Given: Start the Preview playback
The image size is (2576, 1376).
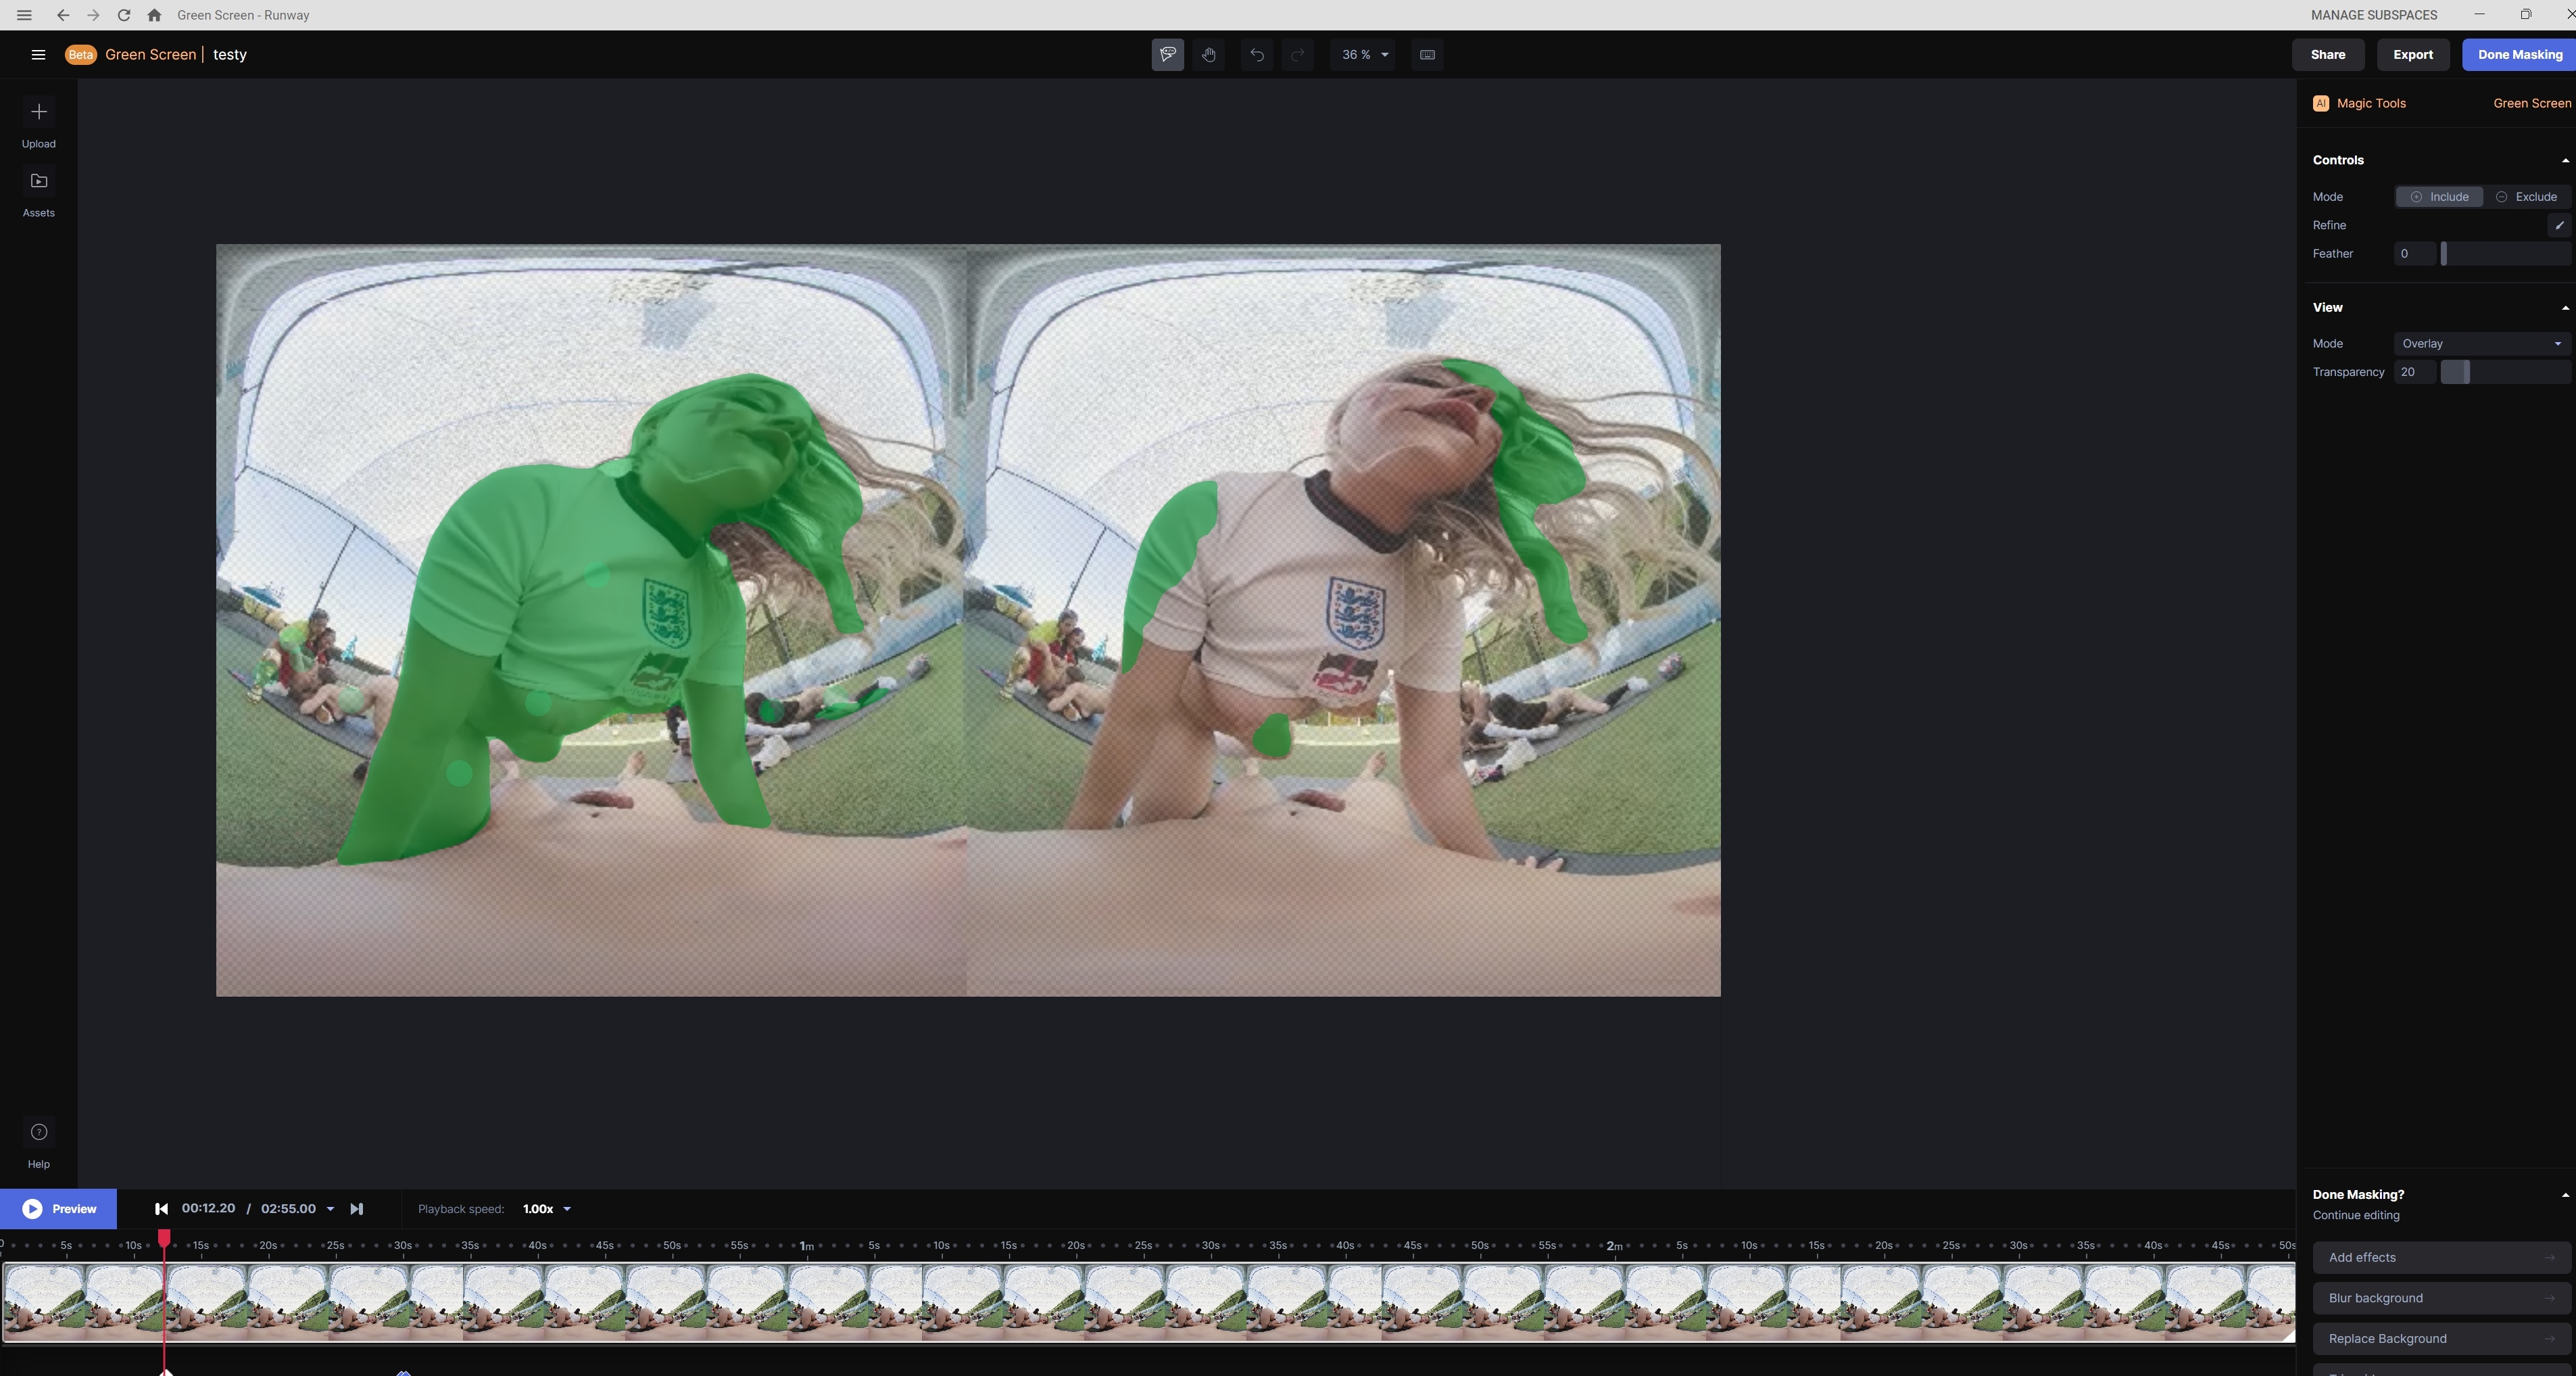Looking at the screenshot, I should pos(59,1209).
